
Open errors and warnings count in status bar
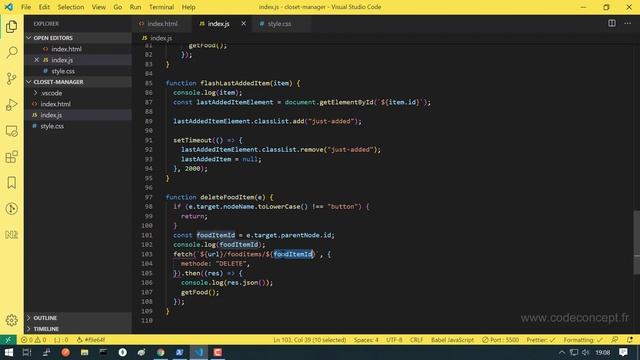[33, 340]
